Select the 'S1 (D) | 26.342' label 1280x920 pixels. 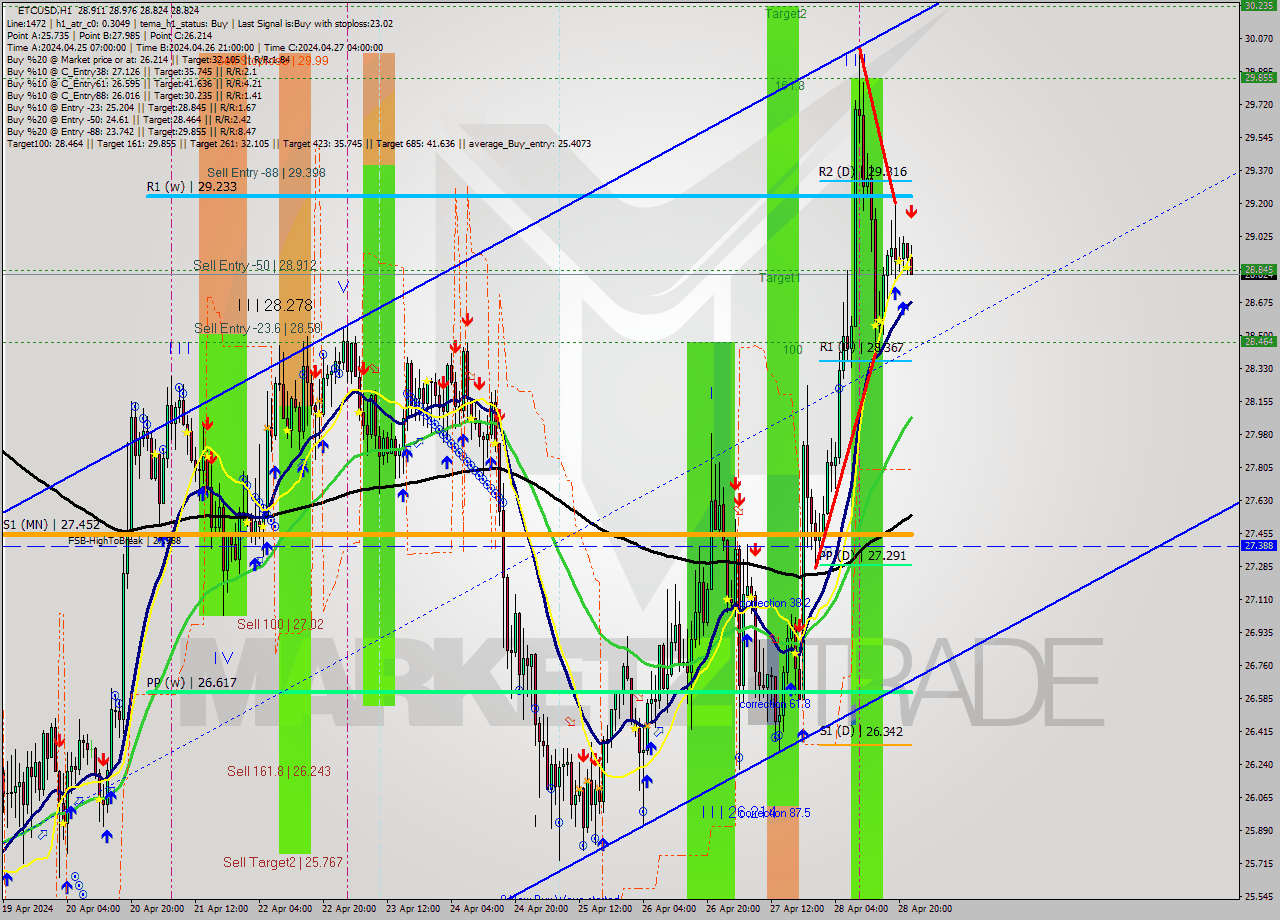pos(863,731)
